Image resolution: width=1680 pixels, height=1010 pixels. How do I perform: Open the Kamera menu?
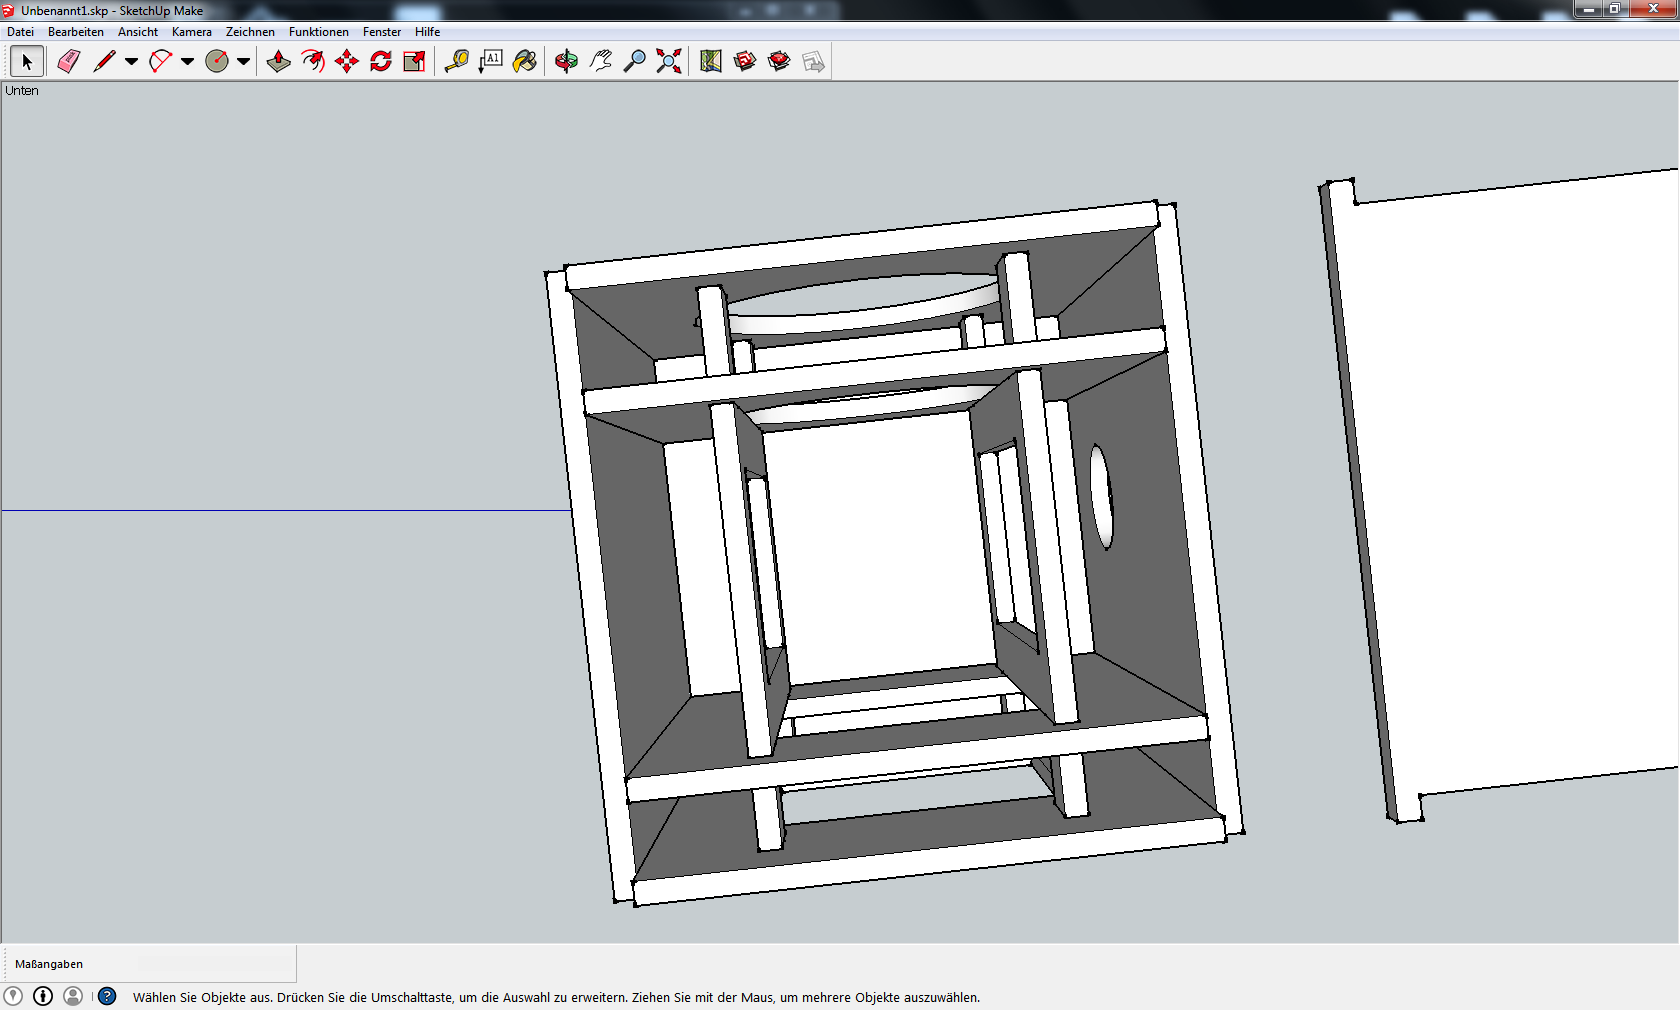click(191, 32)
